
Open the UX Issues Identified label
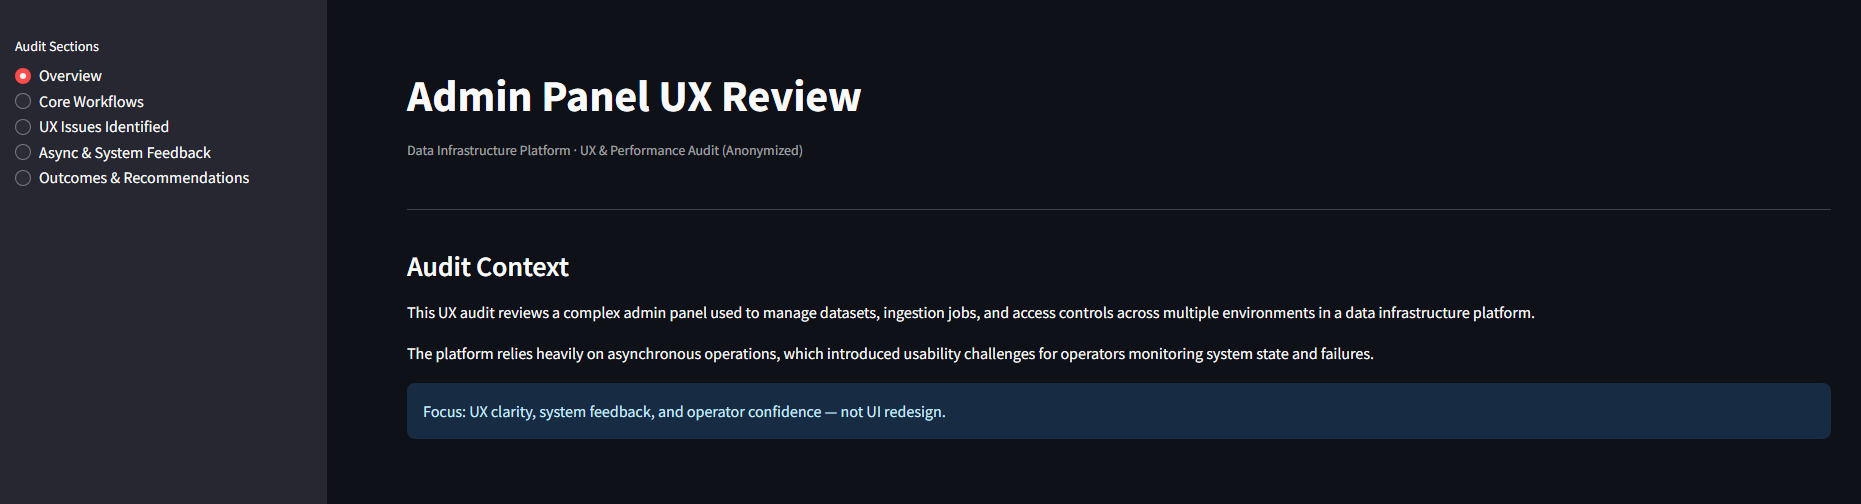coord(104,127)
